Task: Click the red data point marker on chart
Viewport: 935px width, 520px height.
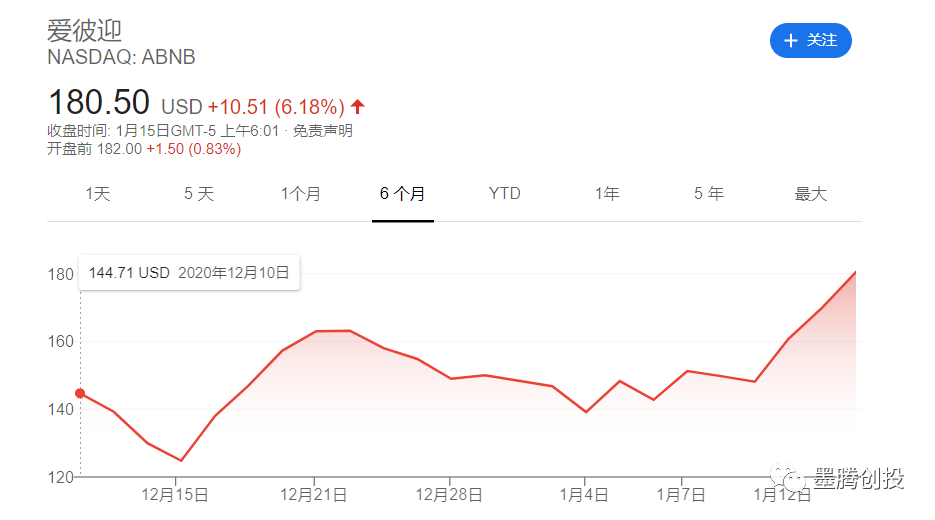Action: pos(80,393)
